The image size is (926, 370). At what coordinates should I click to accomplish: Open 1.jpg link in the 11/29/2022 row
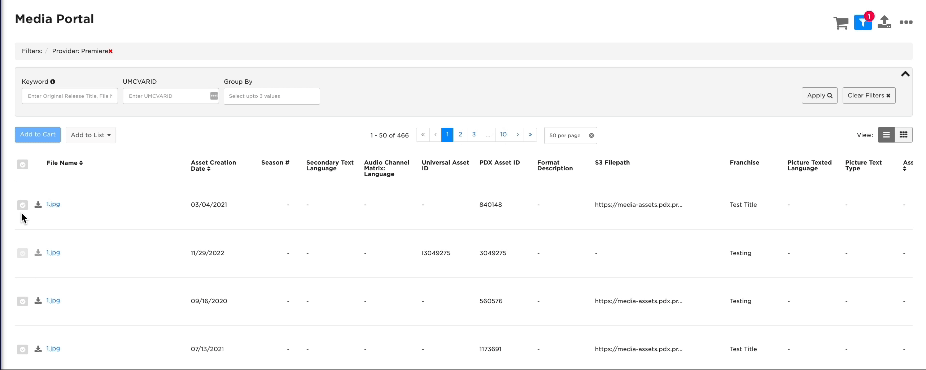(x=53, y=253)
